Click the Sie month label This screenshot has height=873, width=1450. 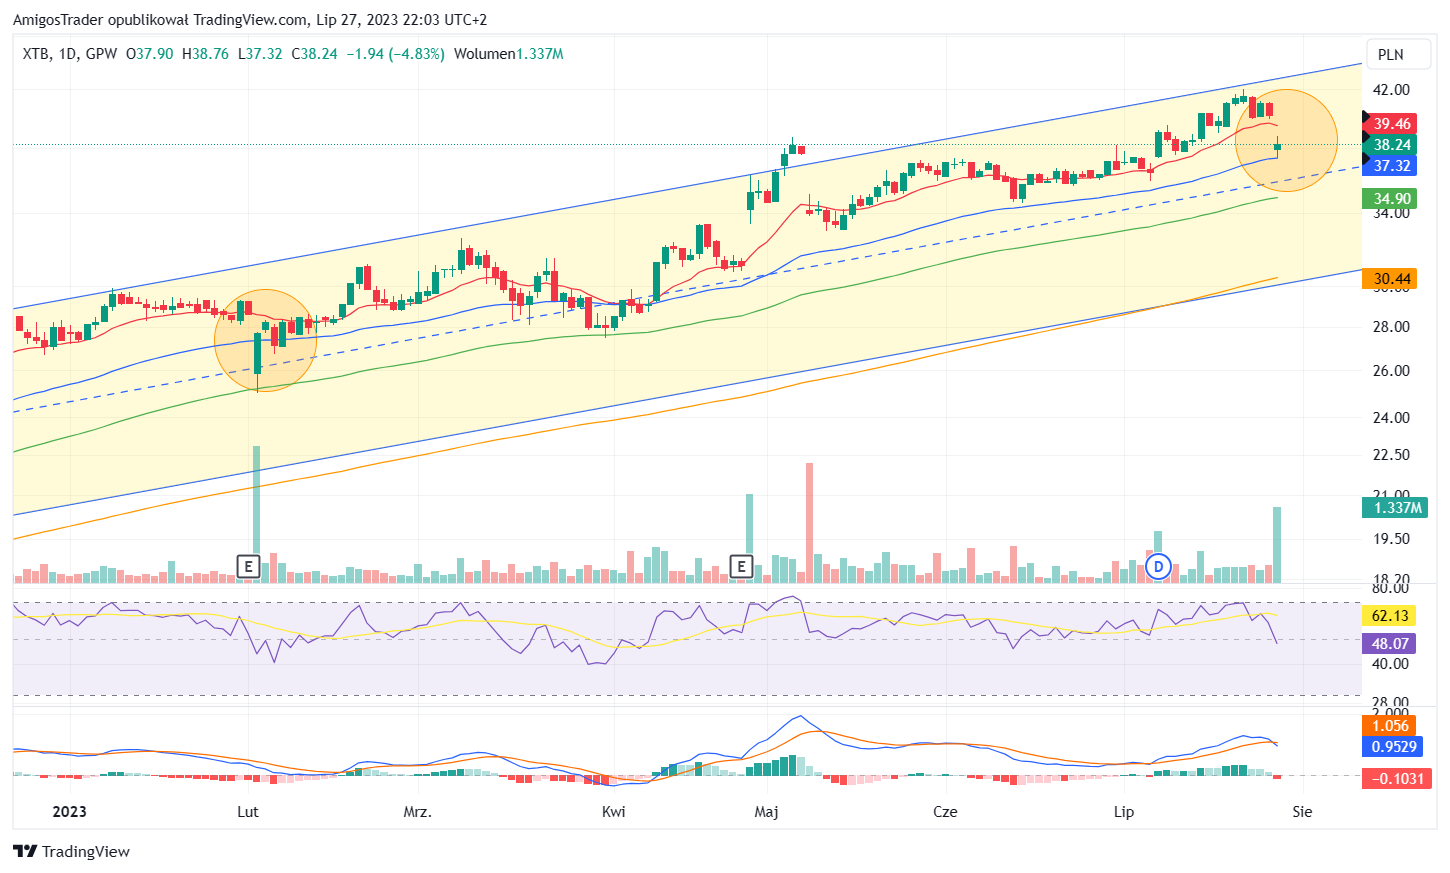point(1302,812)
